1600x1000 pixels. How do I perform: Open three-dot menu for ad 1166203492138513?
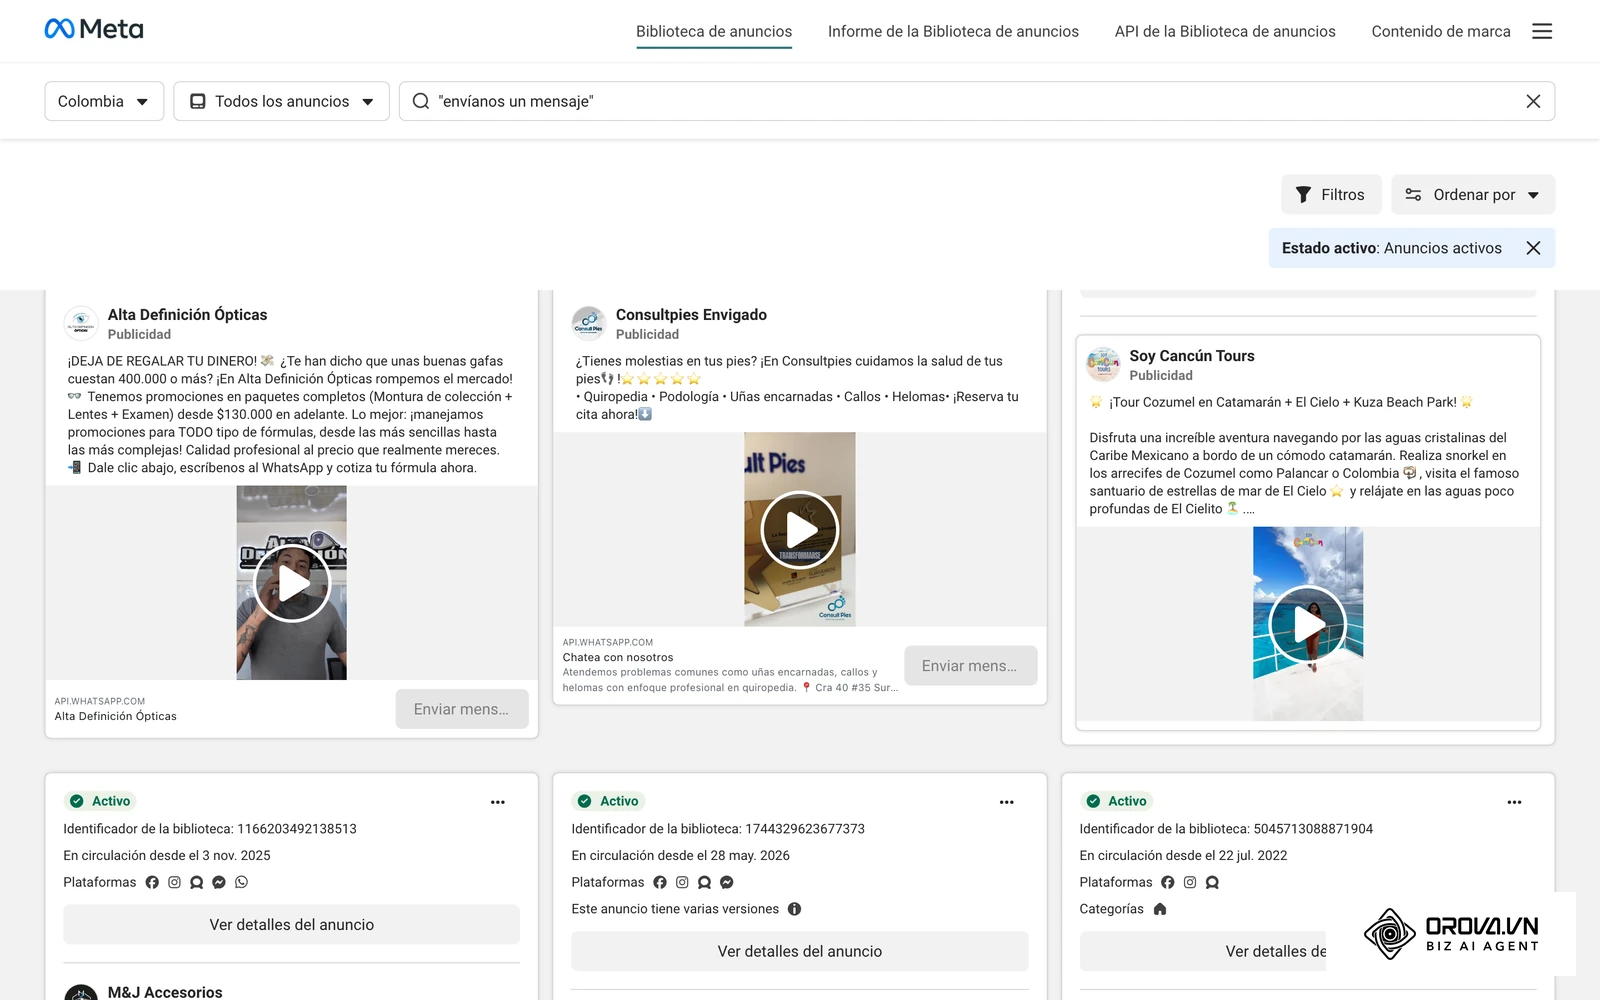coord(498,802)
